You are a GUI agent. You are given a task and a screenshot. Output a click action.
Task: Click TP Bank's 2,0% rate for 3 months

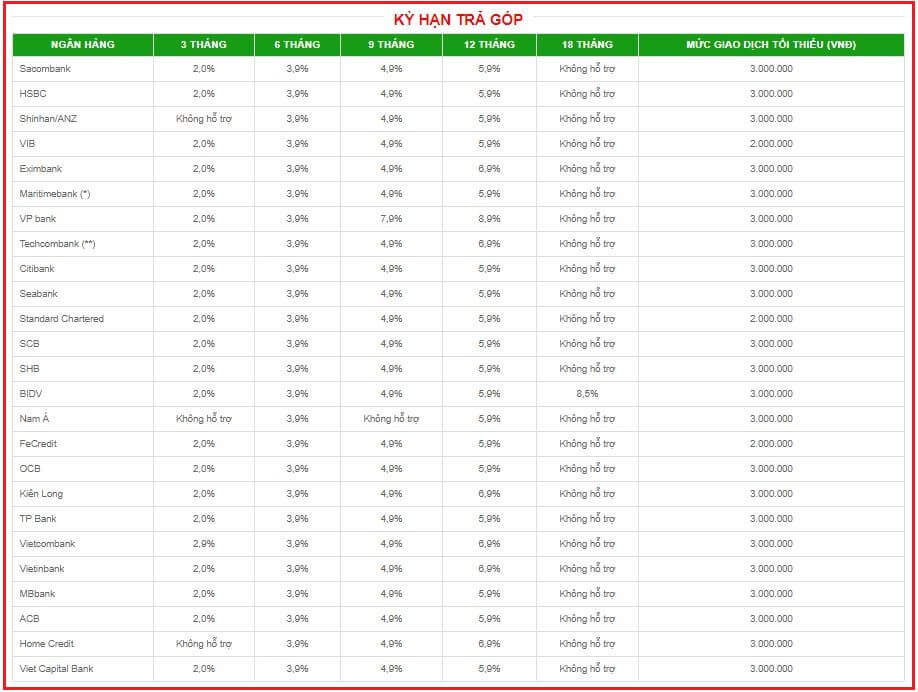pos(204,519)
